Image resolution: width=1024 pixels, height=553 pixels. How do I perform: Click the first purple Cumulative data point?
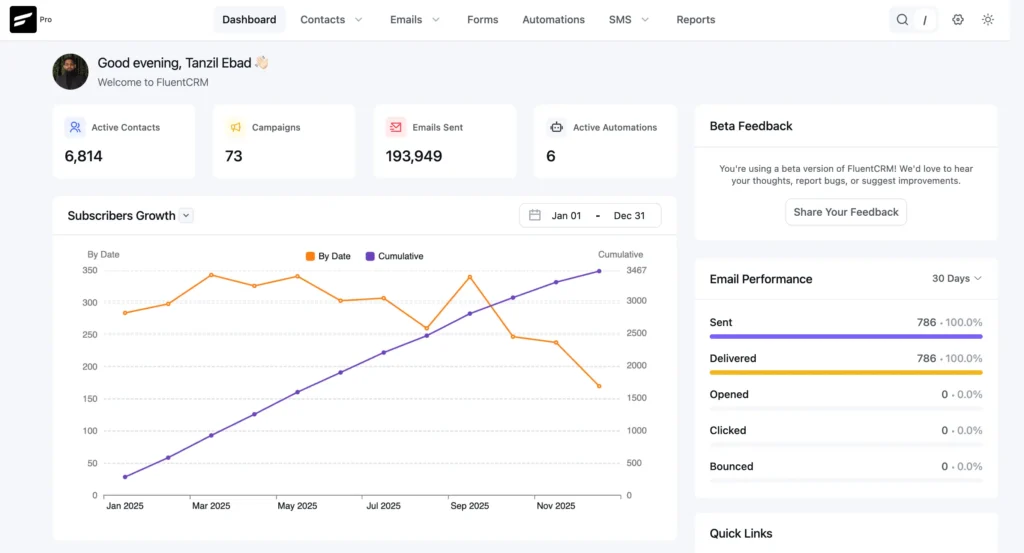coord(125,477)
